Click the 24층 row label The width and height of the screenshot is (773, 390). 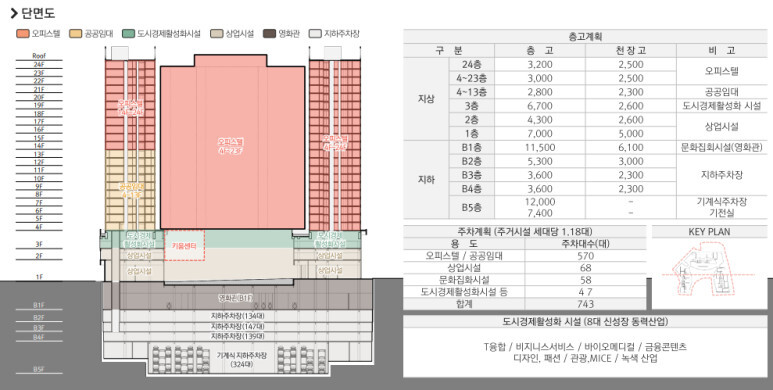[x=472, y=65]
